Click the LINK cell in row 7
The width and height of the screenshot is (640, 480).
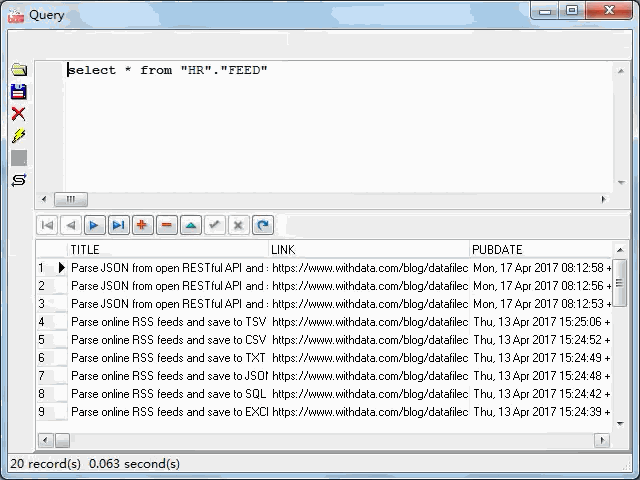pyautogui.click(x=370, y=376)
